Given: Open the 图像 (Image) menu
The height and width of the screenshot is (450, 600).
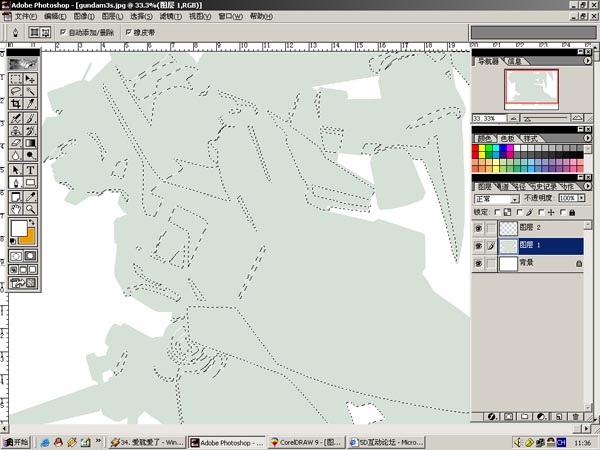Looking at the screenshot, I should (84, 16).
